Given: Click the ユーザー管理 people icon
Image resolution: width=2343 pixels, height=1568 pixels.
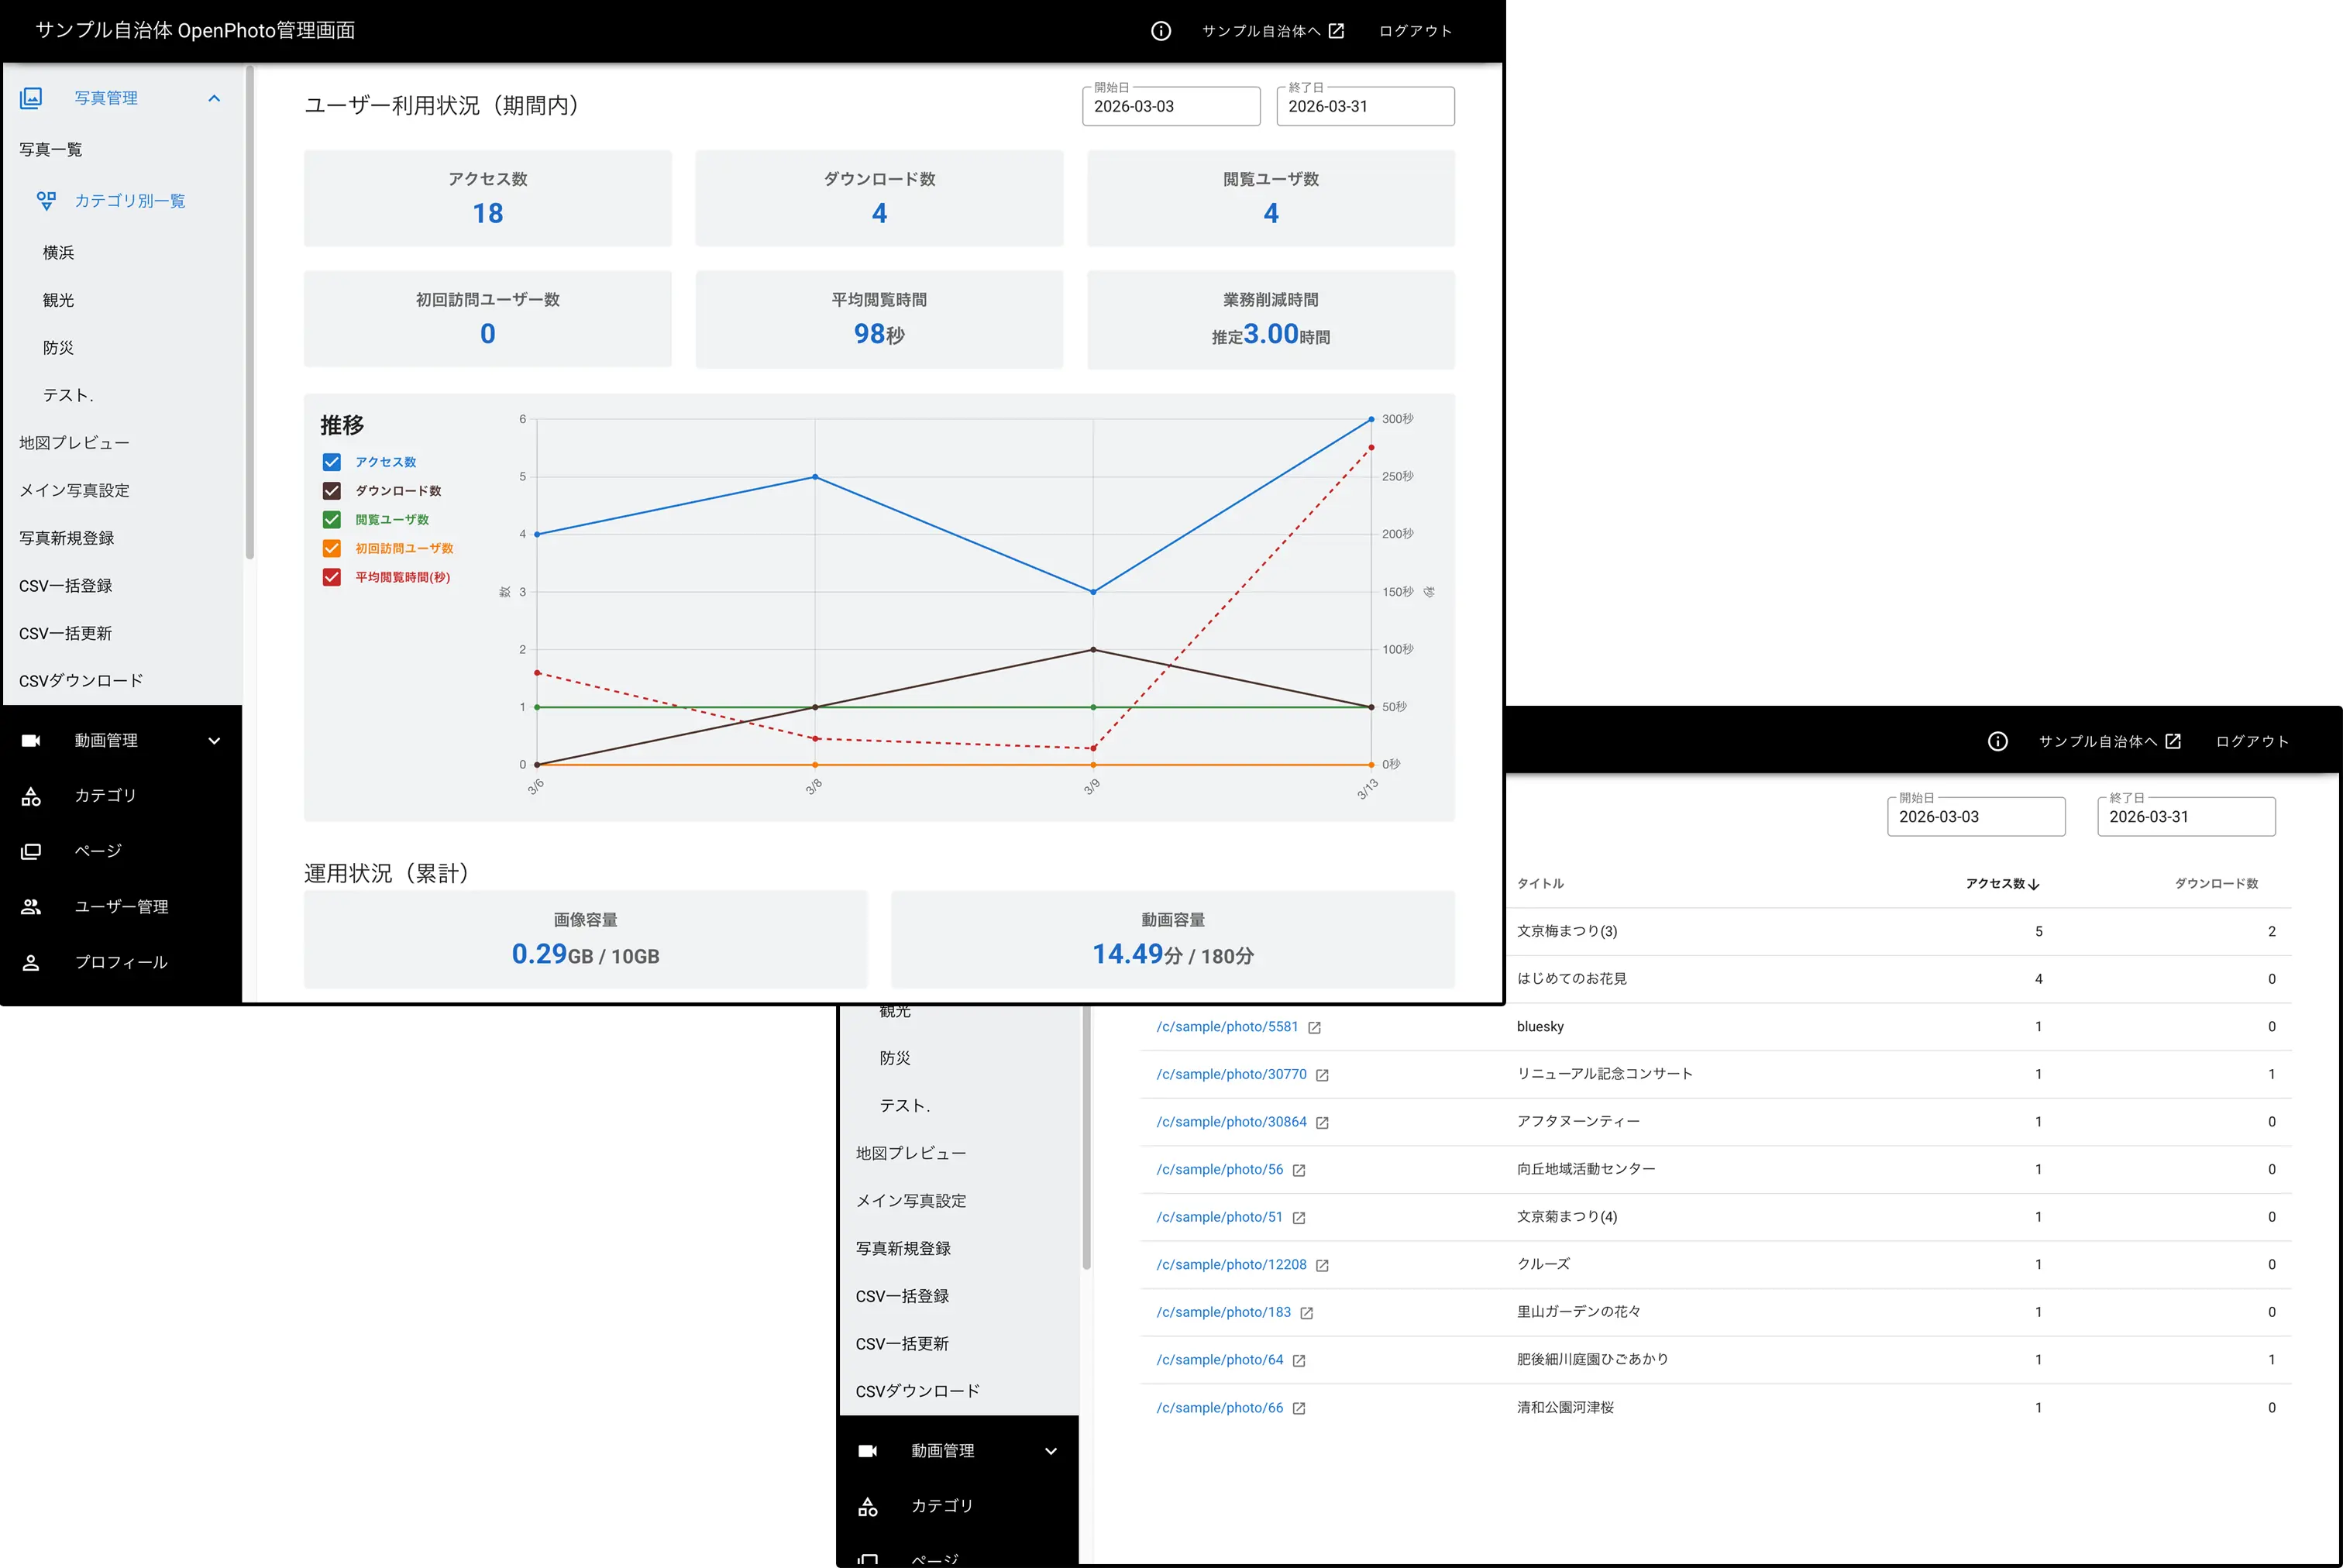Looking at the screenshot, I should [x=31, y=907].
